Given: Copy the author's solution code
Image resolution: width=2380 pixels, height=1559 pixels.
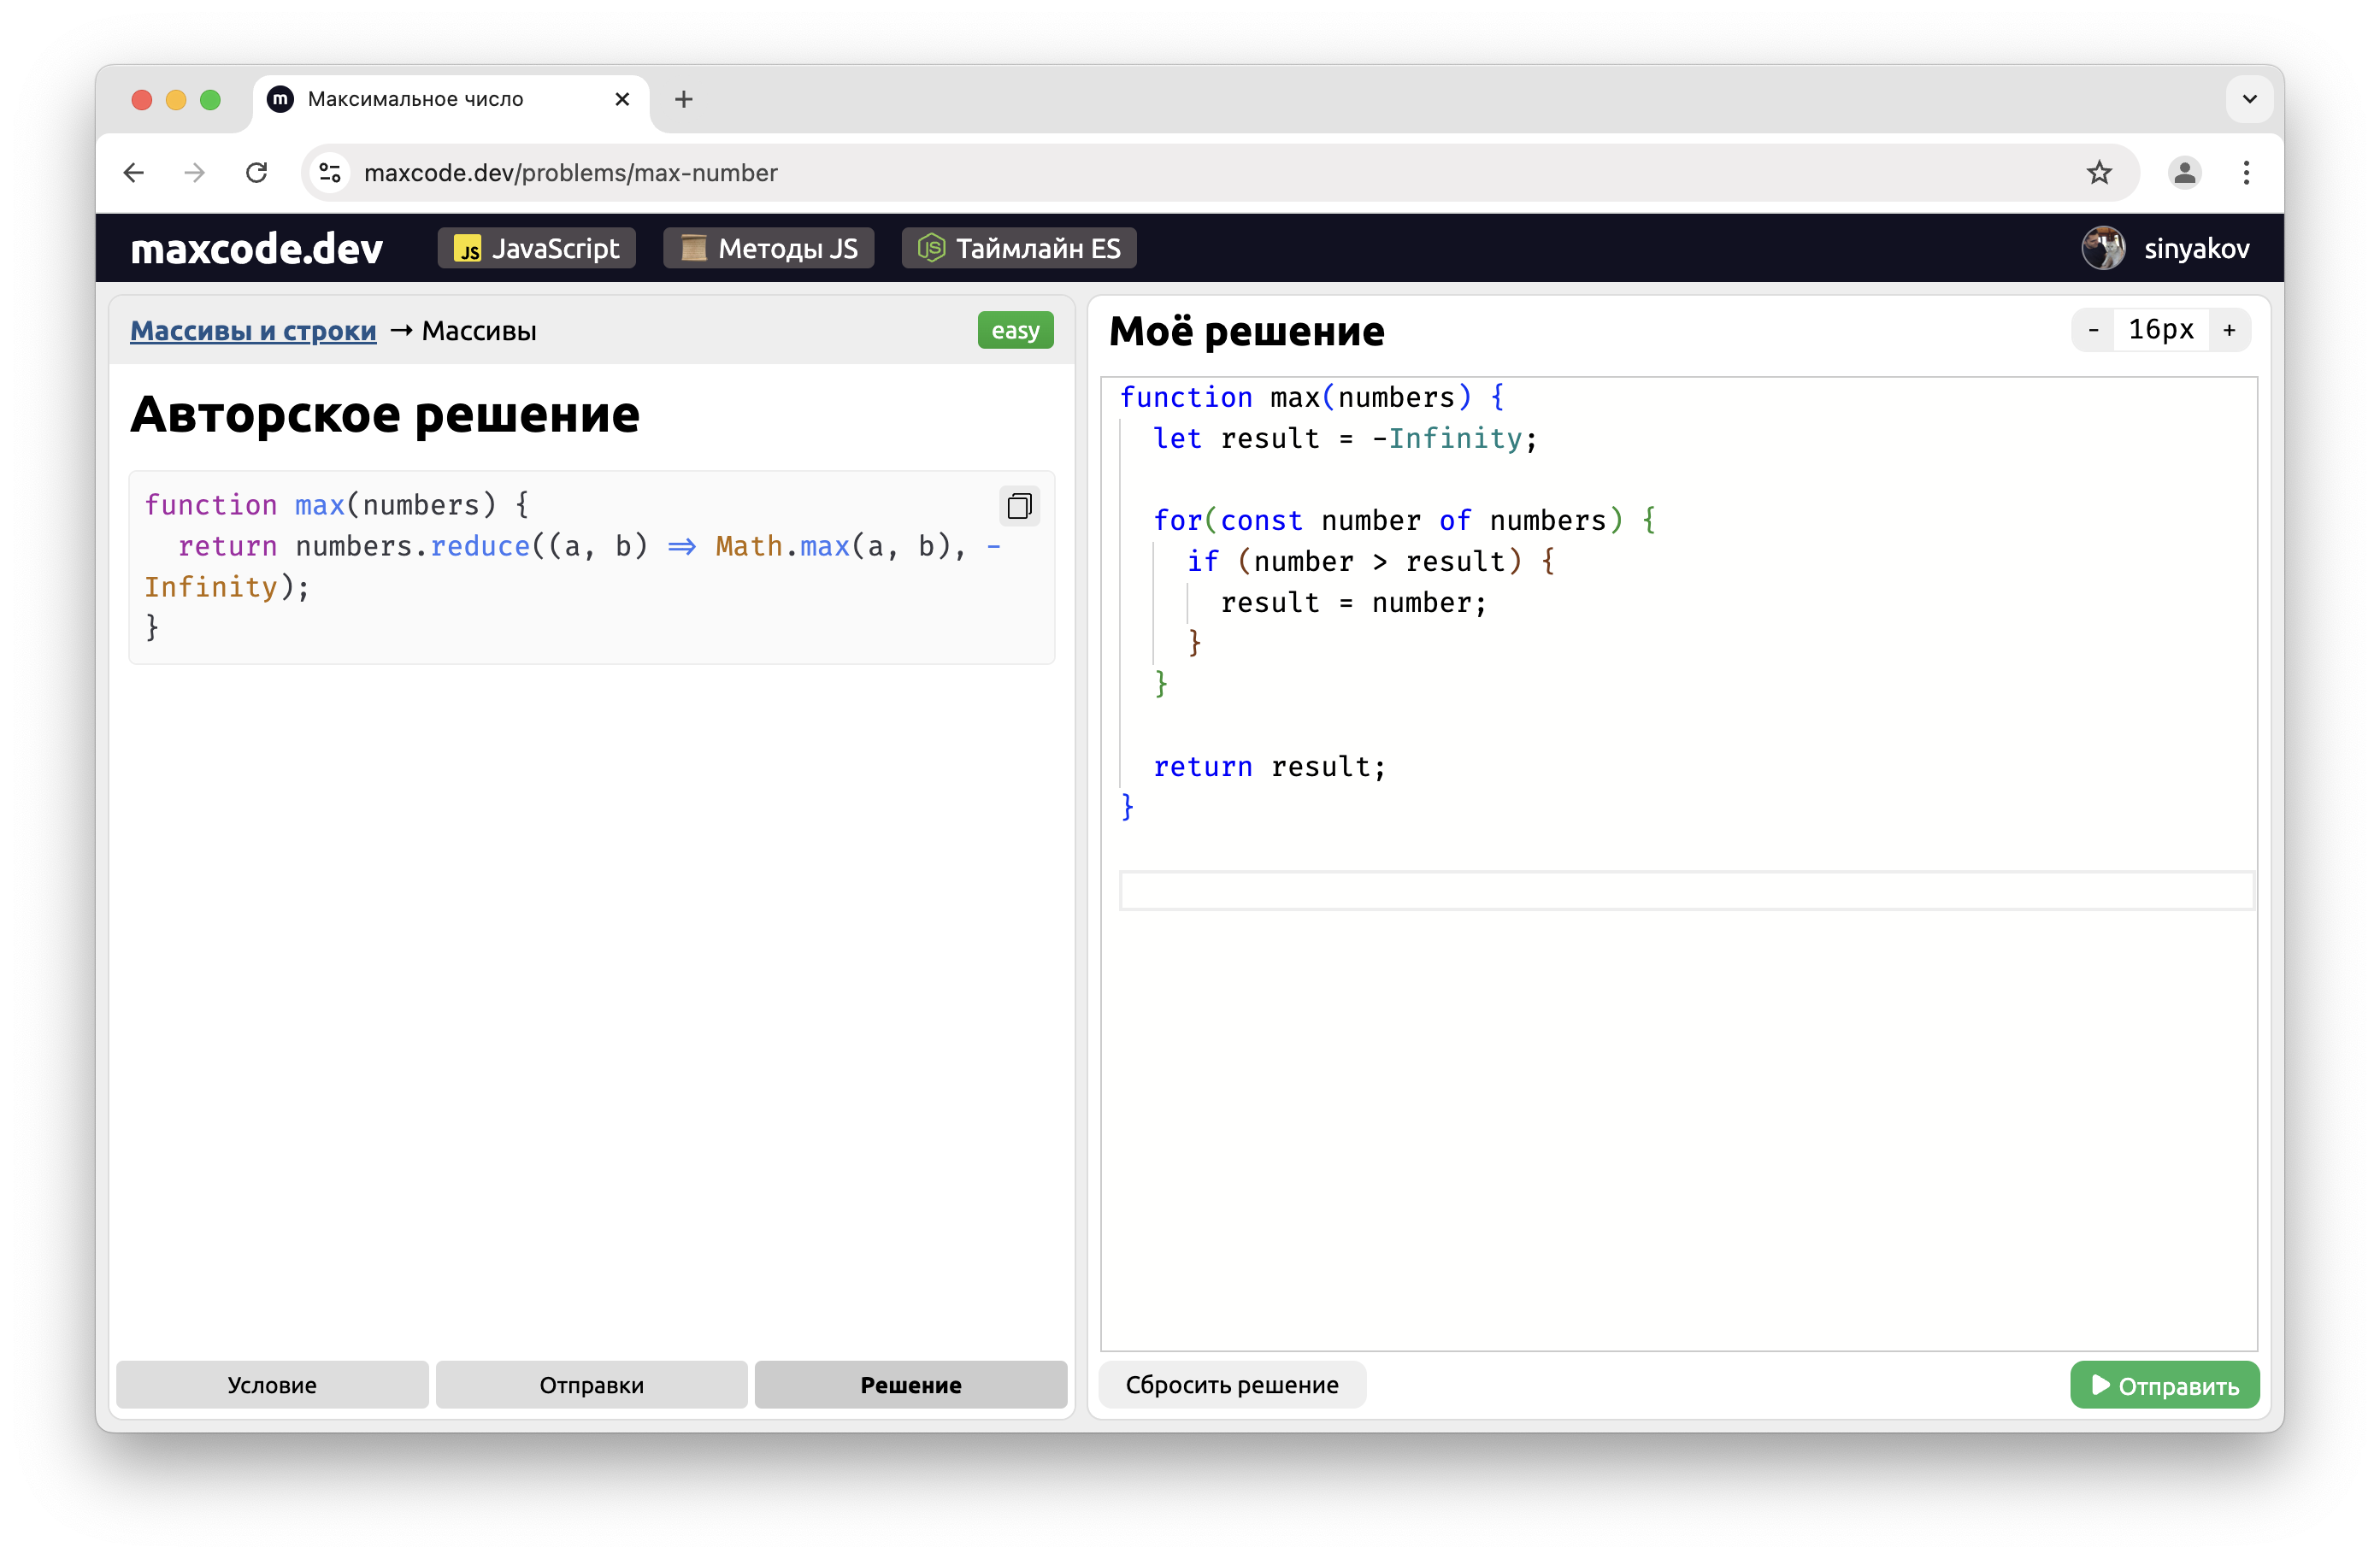Looking at the screenshot, I should tap(1019, 506).
